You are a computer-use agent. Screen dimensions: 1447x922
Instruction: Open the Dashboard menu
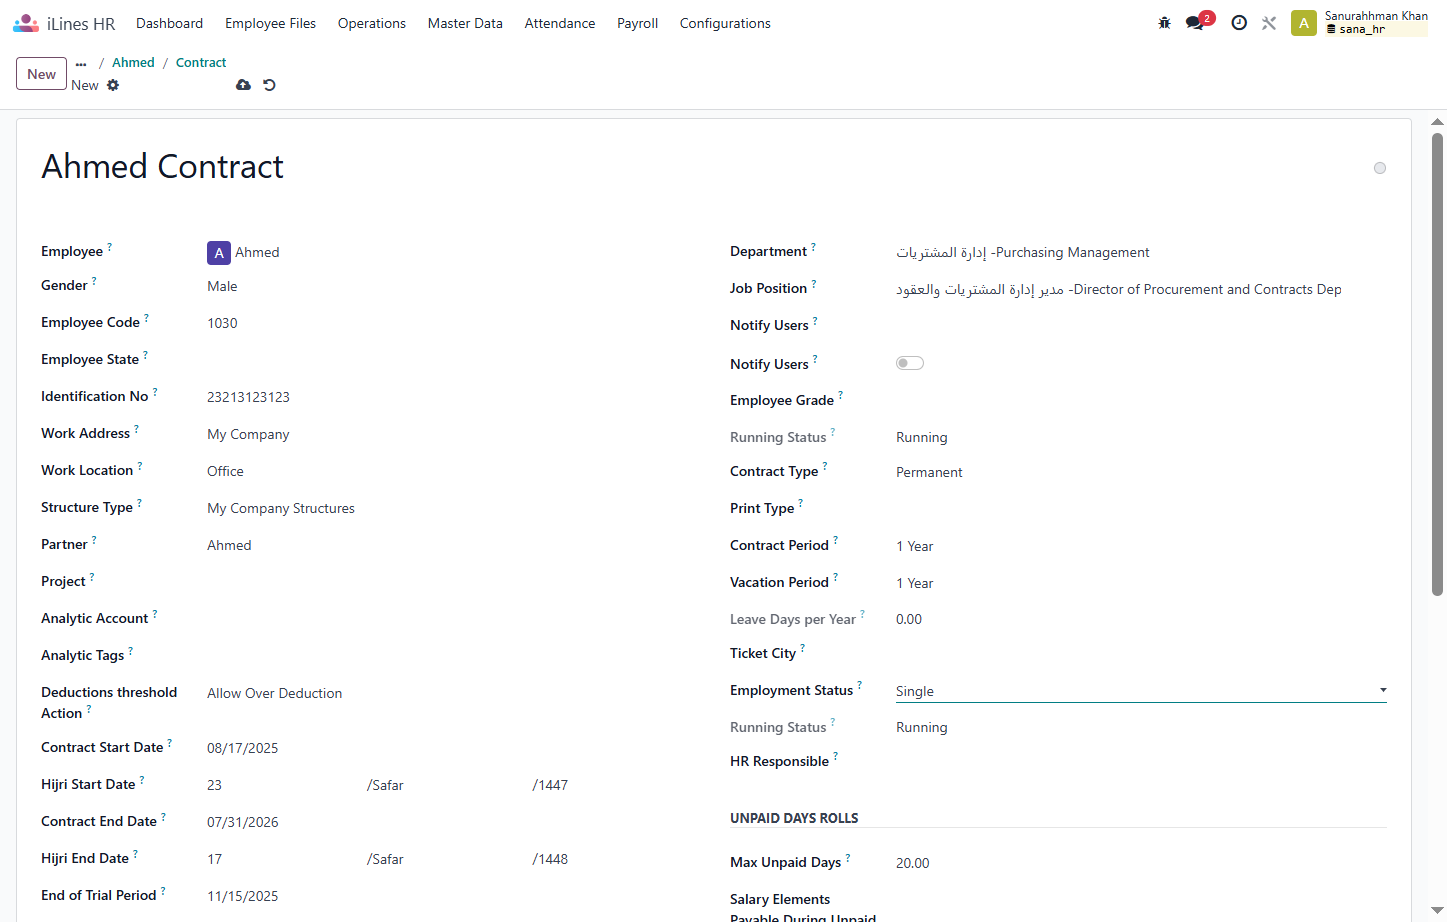click(x=169, y=23)
